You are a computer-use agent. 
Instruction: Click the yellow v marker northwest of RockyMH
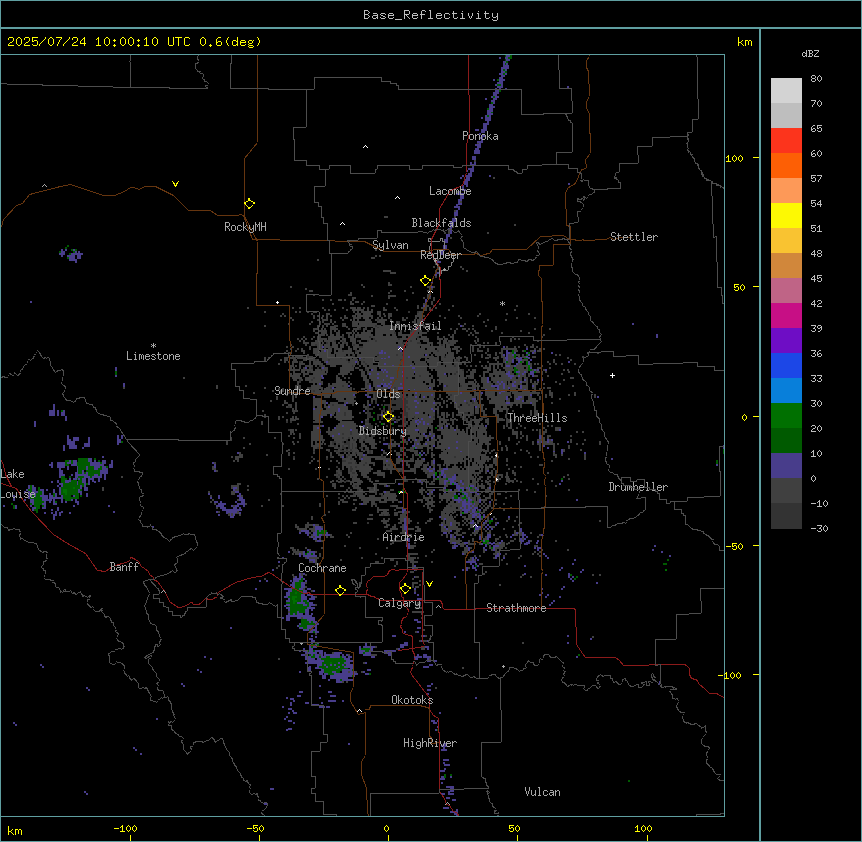[x=175, y=184]
